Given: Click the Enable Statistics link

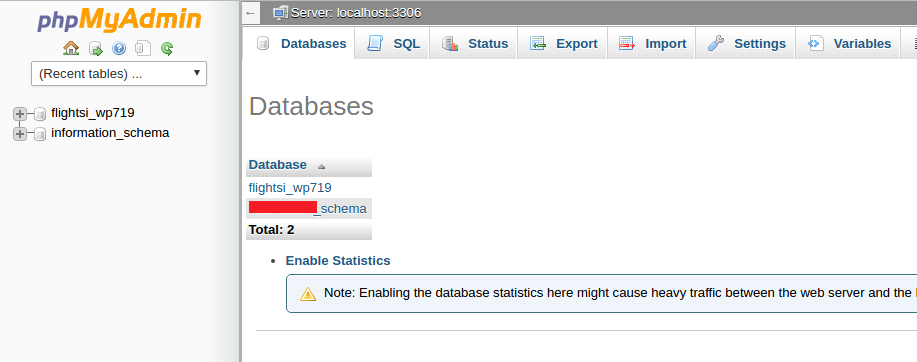Looking at the screenshot, I should [338, 261].
